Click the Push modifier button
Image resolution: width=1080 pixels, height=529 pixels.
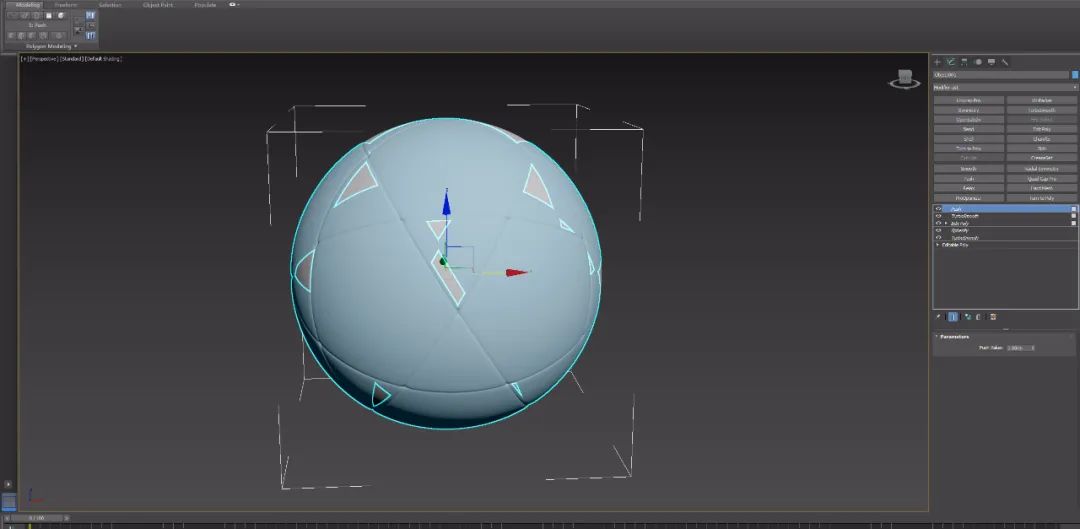[968, 178]
